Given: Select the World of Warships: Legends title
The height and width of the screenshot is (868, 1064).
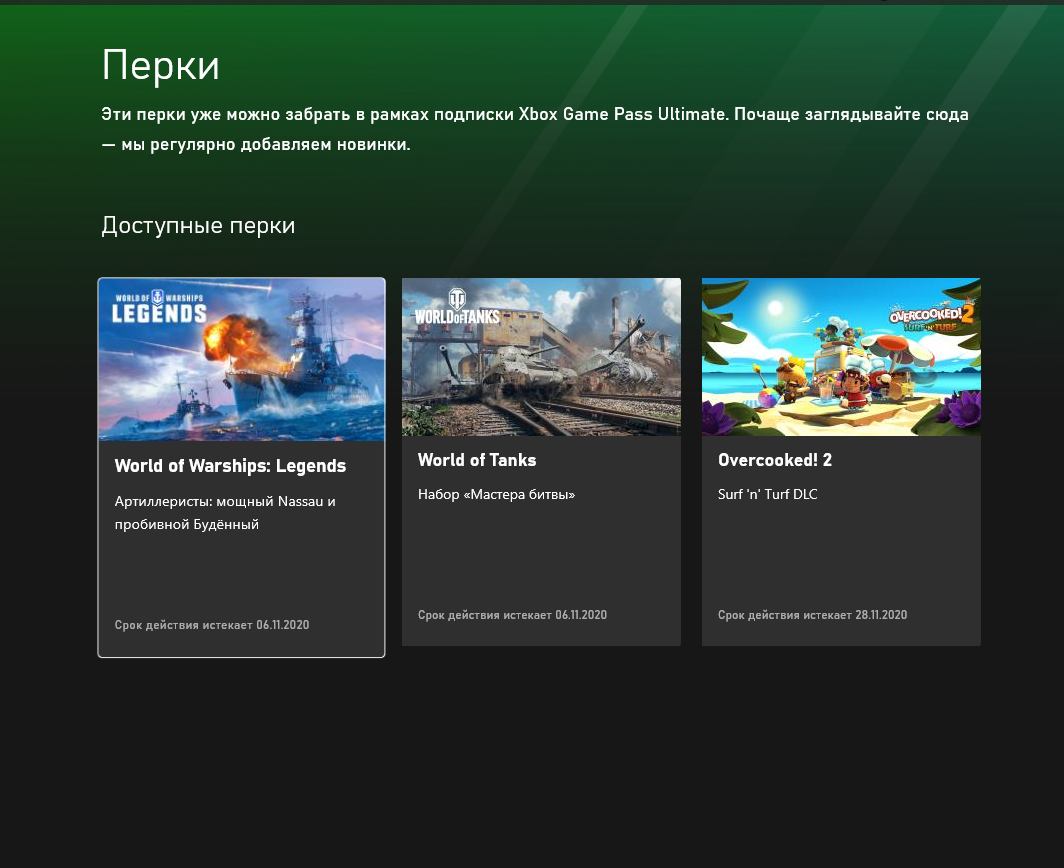Looking at the screenshot, I should 230,466.
